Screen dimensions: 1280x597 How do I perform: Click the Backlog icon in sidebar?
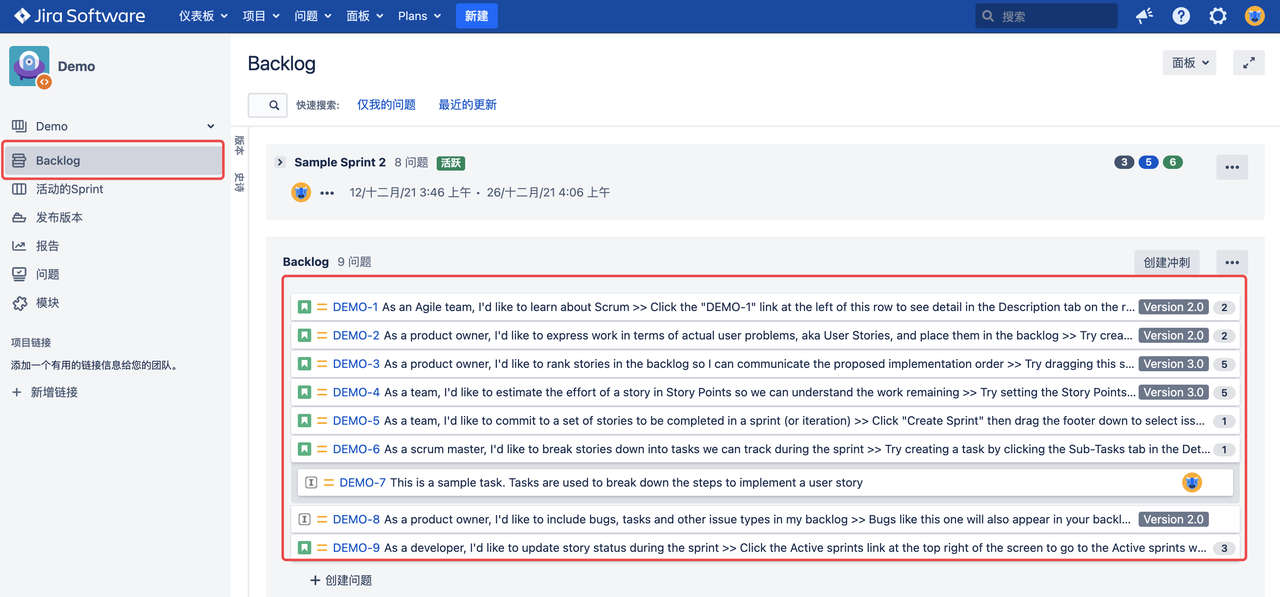[x=19, y=160]
